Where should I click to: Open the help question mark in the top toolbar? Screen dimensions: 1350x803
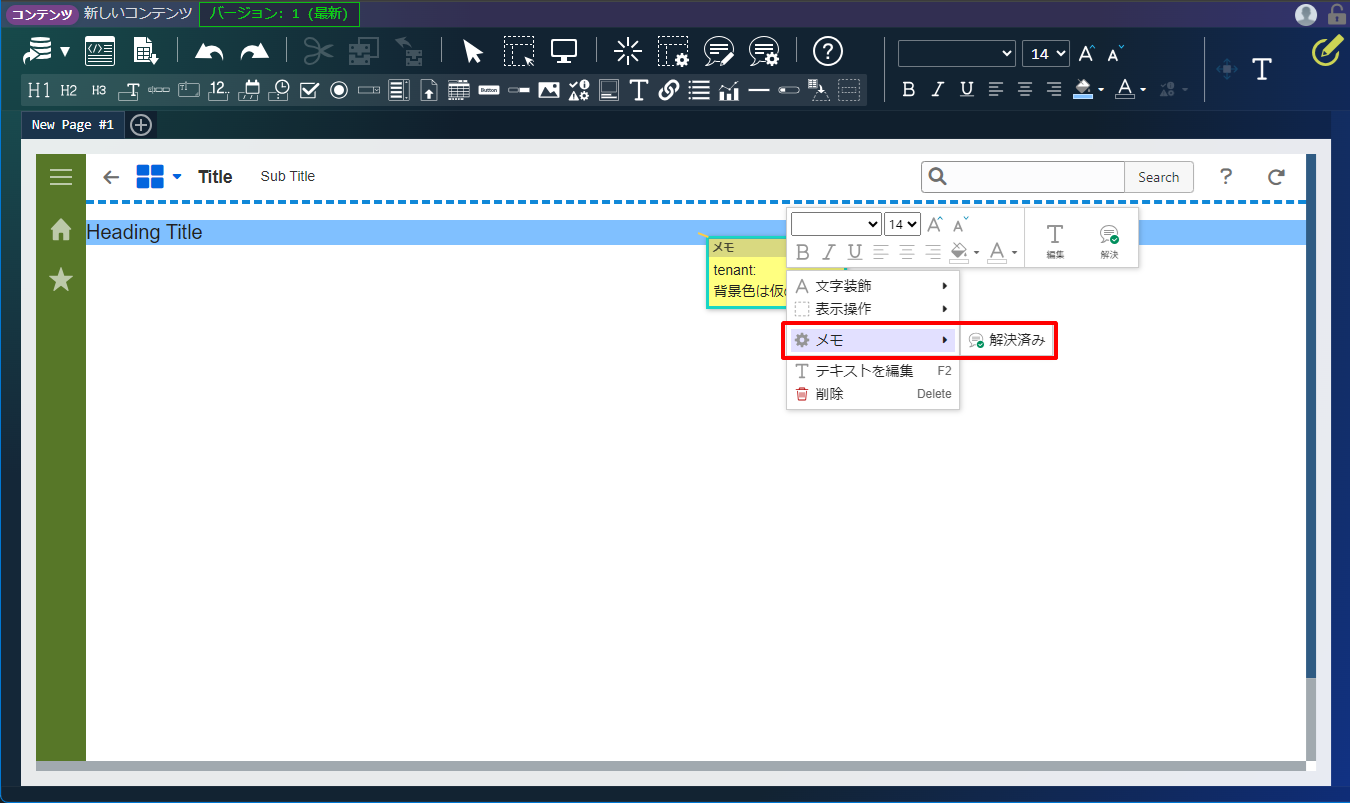828,51
